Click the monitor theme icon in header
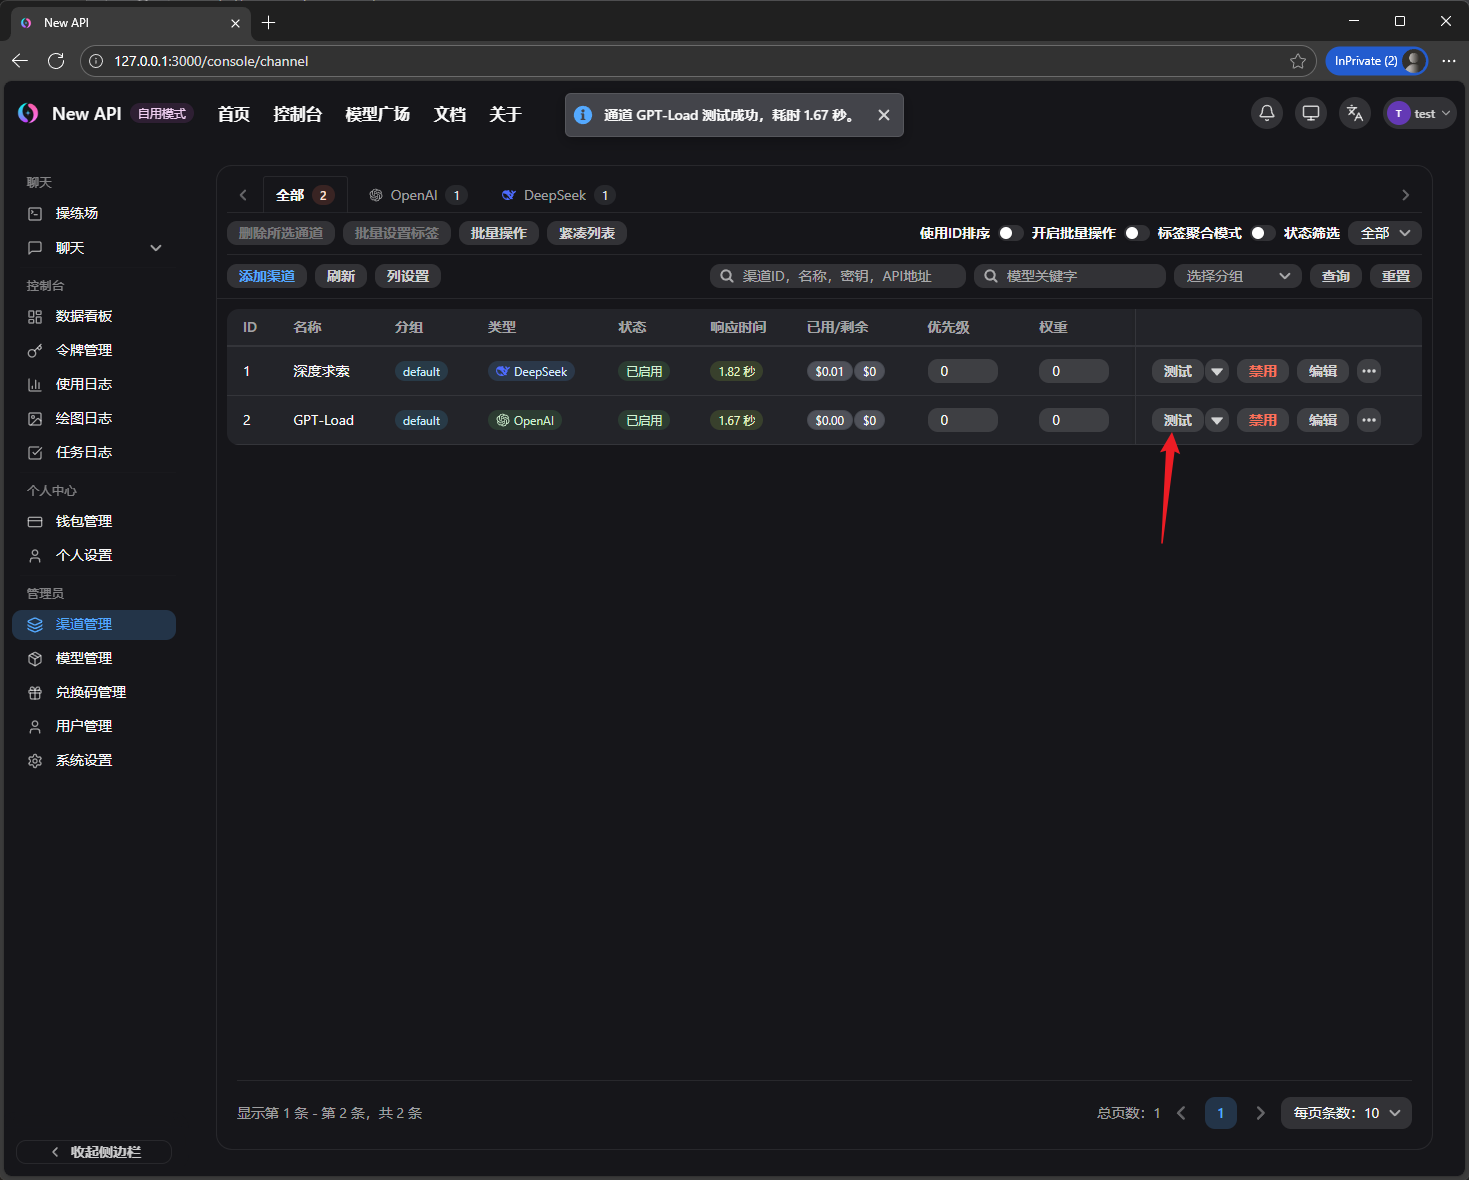Image resolution: width=1469 pixels, height=1180 pixels. [x=1310, y=113]
